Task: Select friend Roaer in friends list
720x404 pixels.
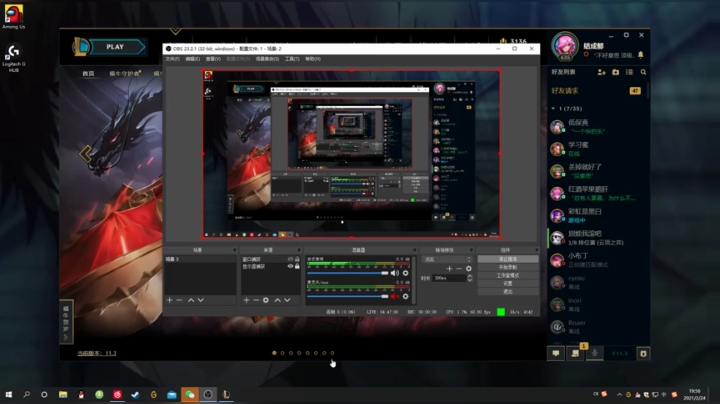Action: click(x=597, y=326)
